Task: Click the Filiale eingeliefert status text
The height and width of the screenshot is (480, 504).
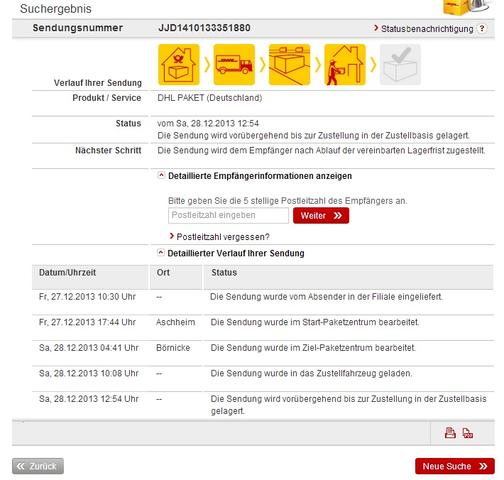Action: tap(327, 297)
